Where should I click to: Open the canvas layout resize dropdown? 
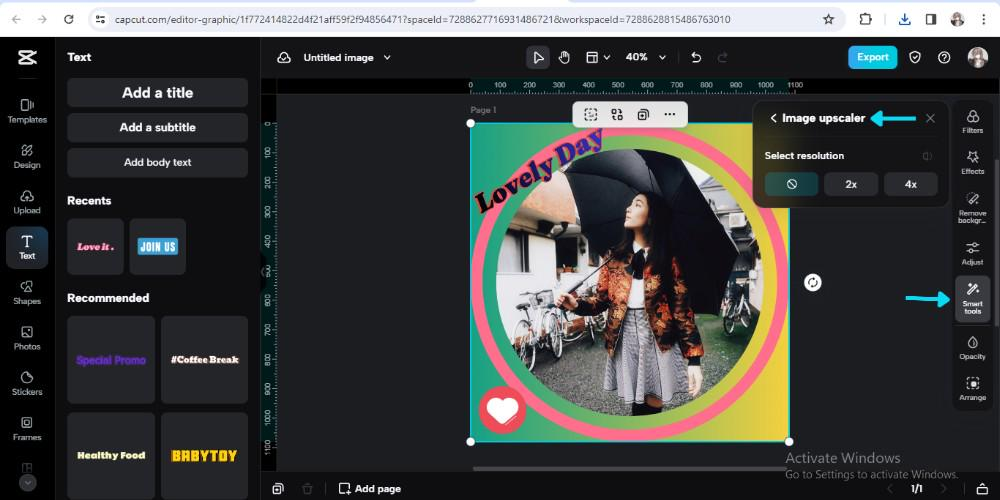[x=598, y=57]
